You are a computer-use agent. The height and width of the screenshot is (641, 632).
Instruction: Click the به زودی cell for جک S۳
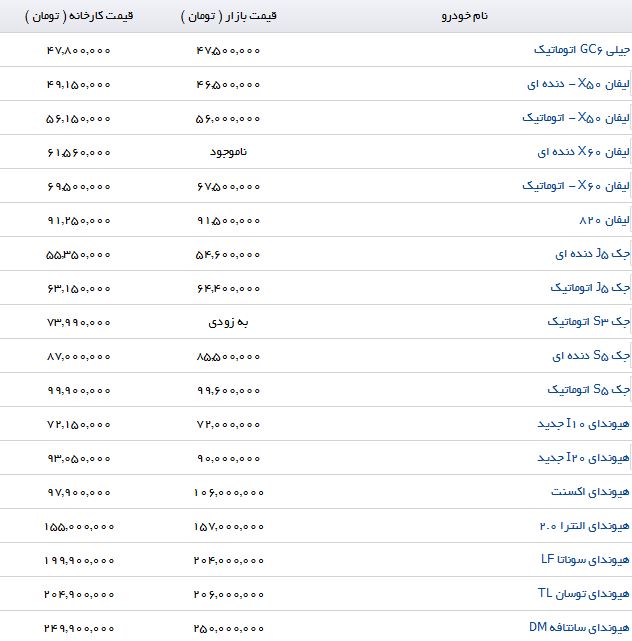coord(229,322)
